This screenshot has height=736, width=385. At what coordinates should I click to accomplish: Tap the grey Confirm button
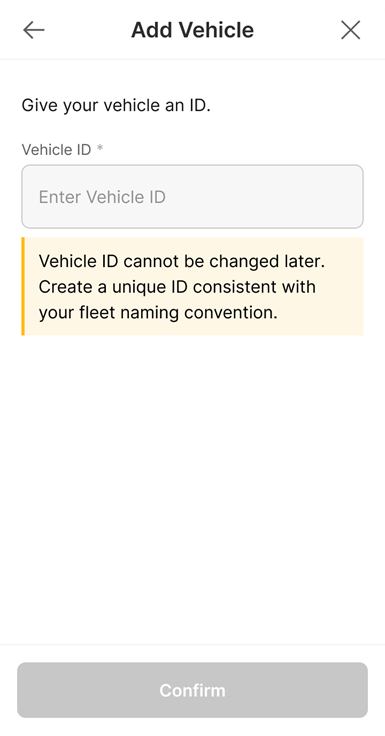pos(192,690)
